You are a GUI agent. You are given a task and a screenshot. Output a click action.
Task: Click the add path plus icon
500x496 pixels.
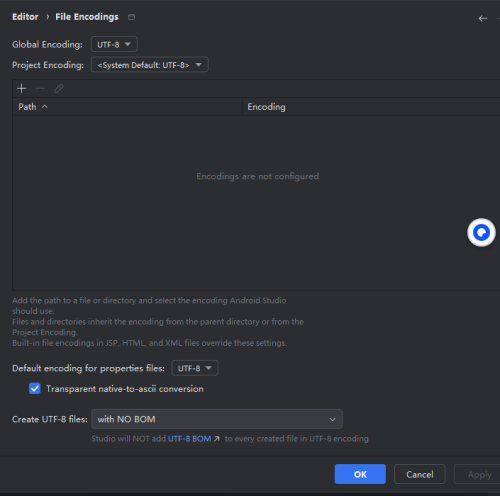[22, 89]
